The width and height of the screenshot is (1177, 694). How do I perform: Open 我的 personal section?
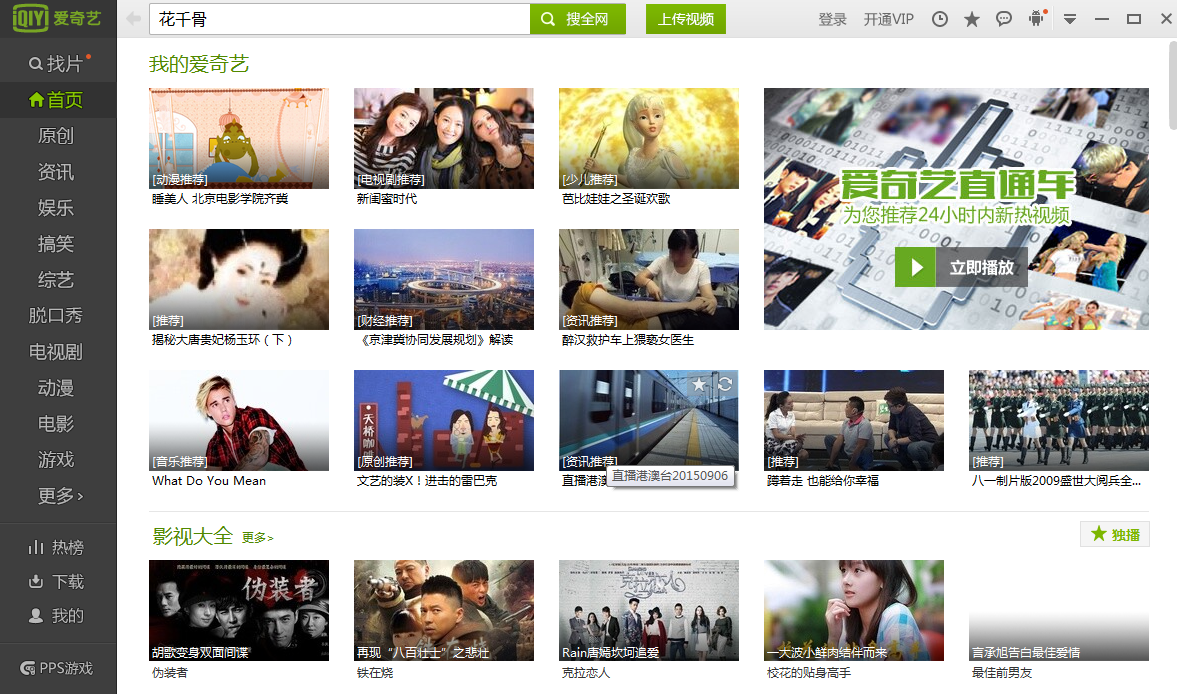57,616
